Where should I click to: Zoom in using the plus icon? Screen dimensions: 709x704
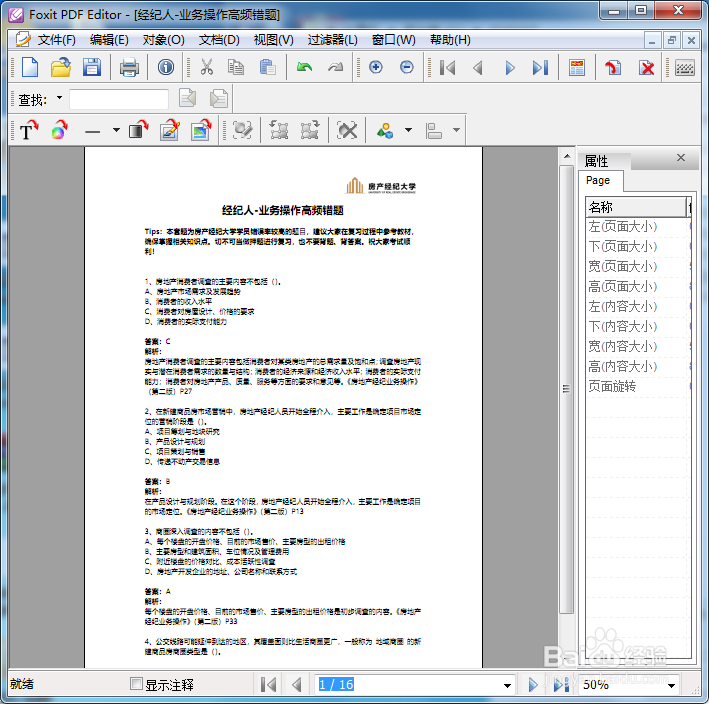pos(376,67)
